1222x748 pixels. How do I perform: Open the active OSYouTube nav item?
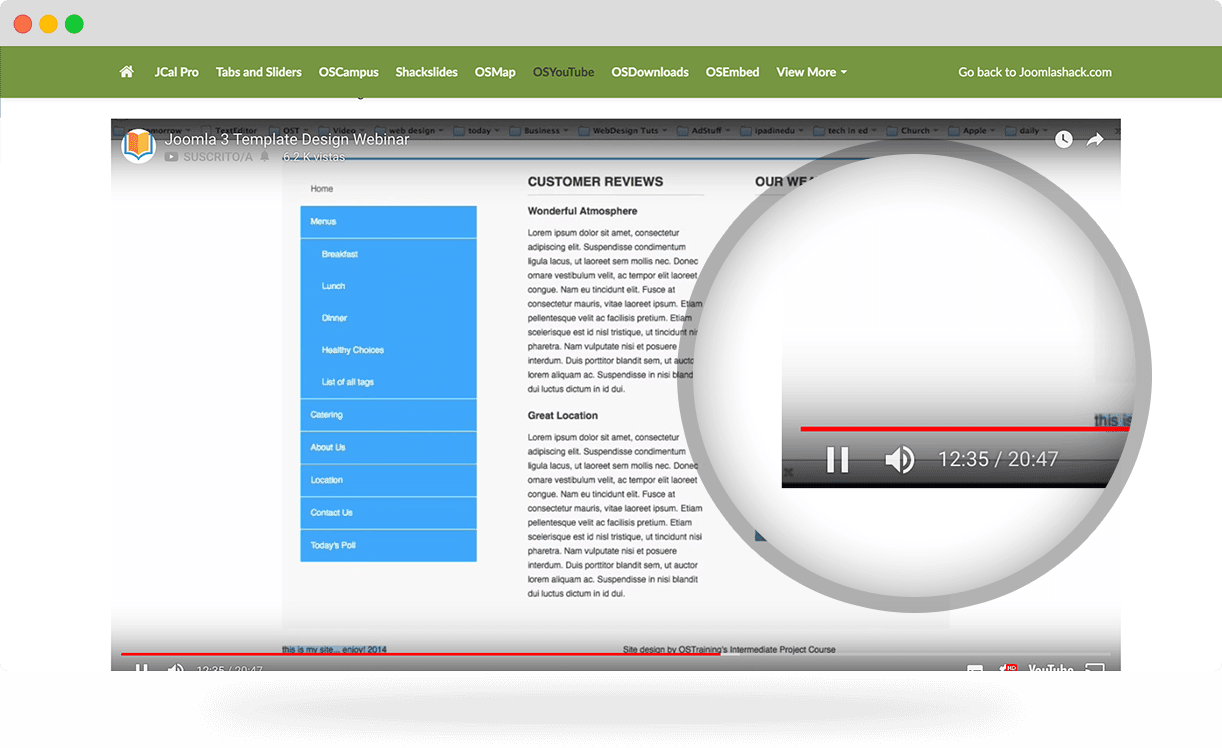(564, 72)
